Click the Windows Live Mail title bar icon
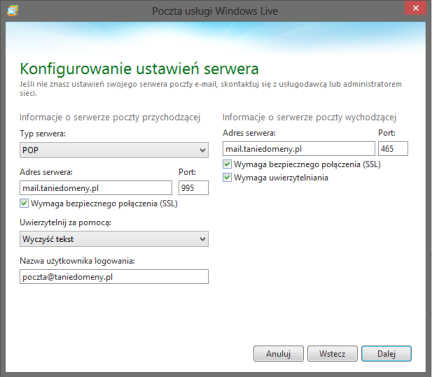 12,10
